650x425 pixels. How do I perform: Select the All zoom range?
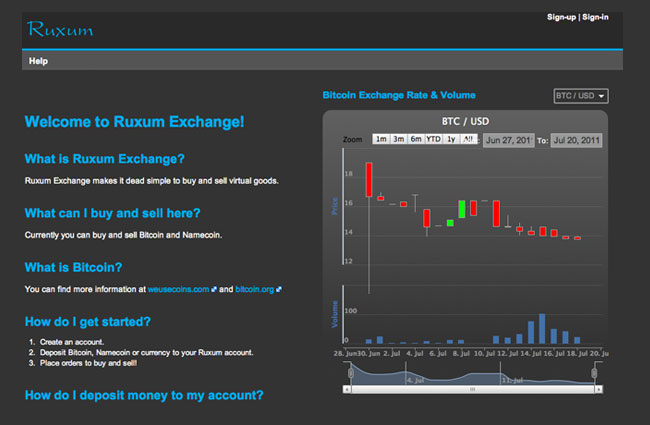click(468, 139)
